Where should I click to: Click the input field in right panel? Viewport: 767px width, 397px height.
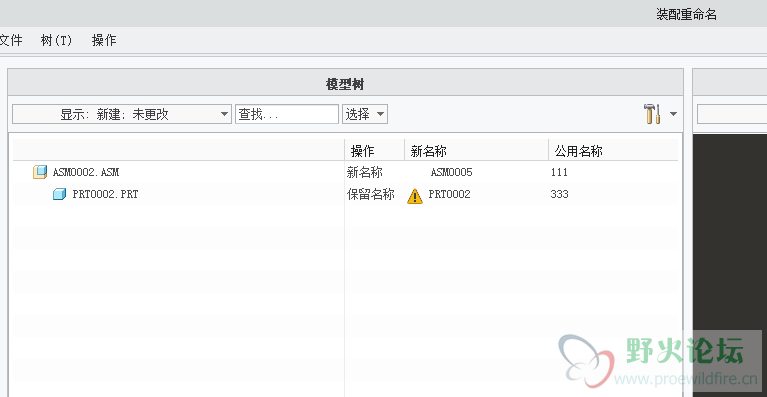coord(732,114)
